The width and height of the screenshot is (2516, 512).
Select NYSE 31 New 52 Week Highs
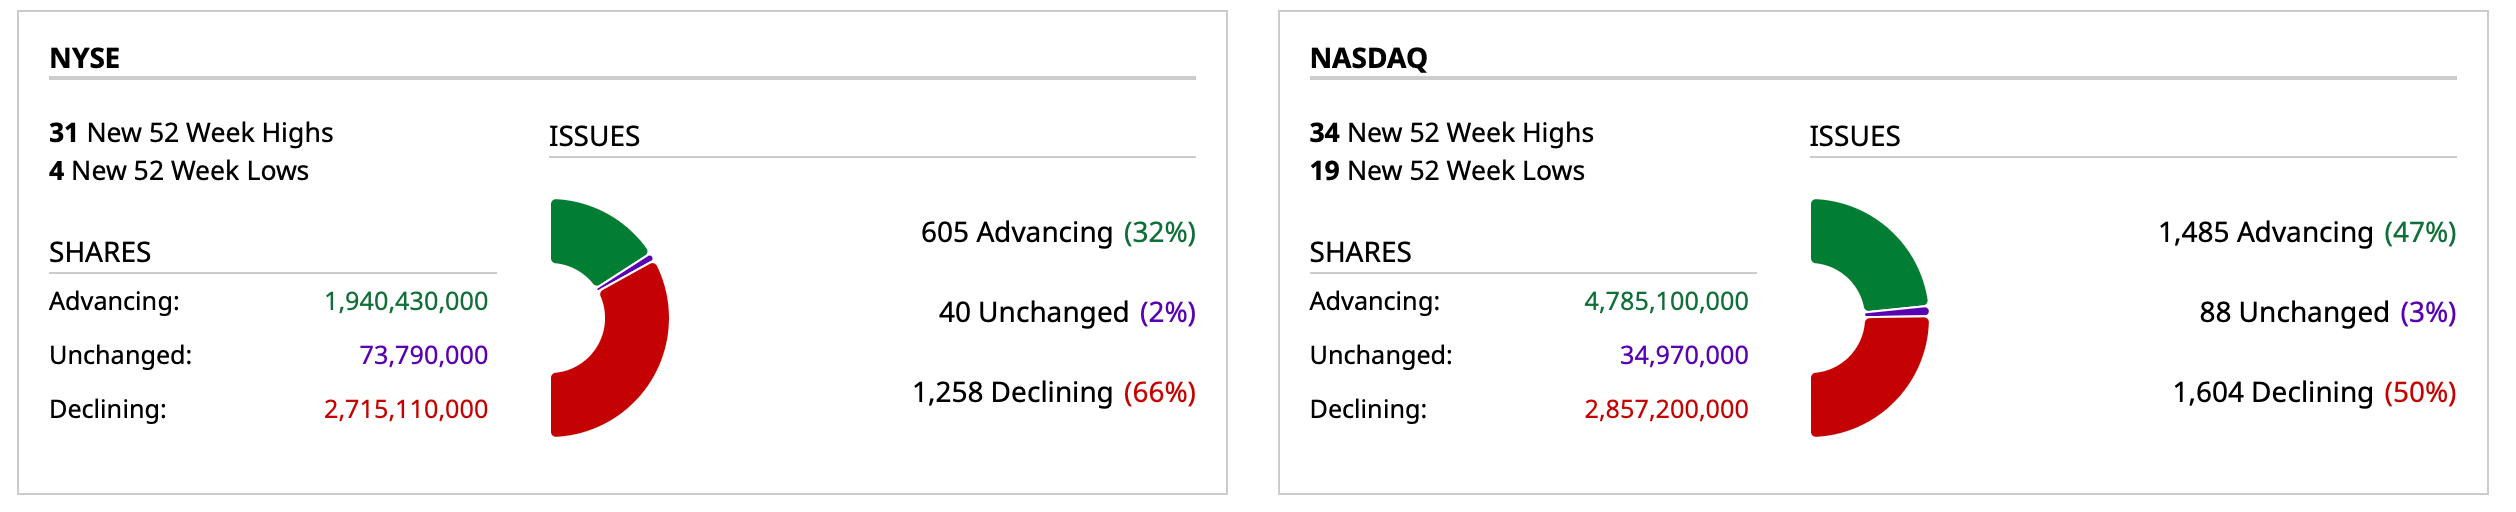coord(191,133)
